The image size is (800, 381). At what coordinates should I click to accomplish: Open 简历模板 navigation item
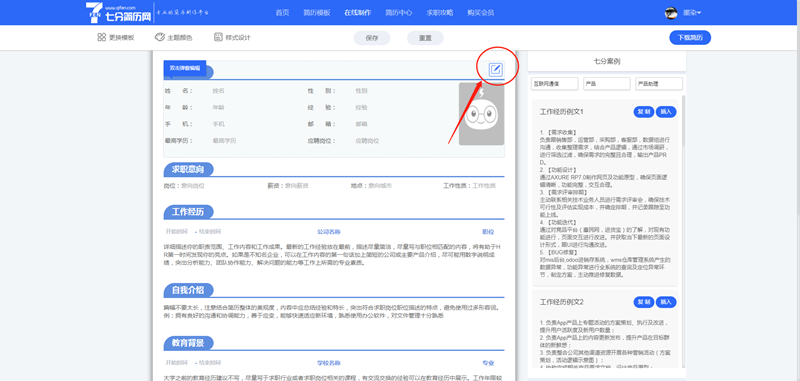tap(316, 13)
